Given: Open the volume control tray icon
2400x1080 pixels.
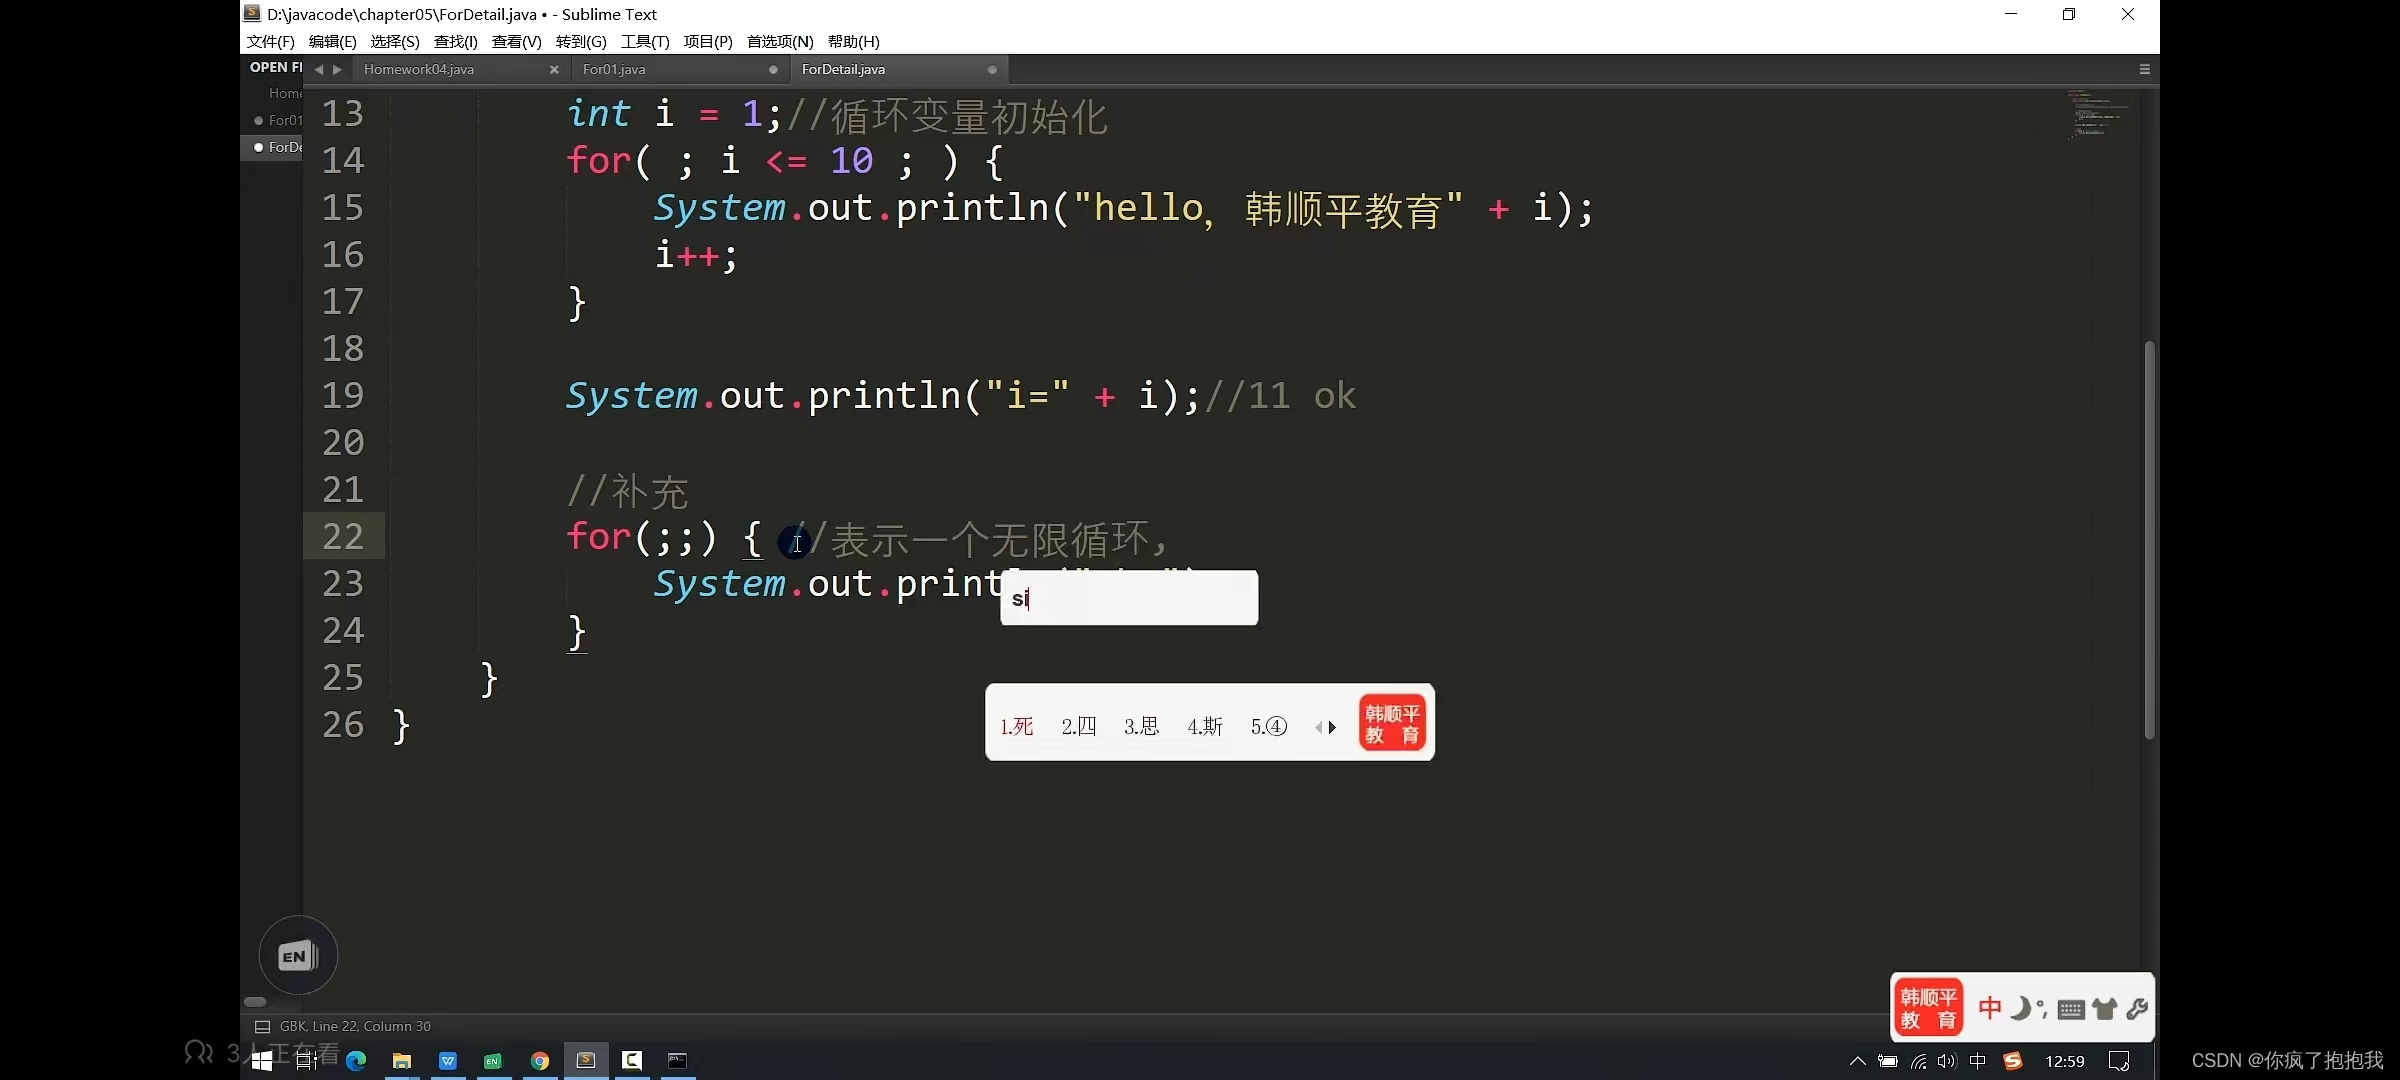Looking at the screenshot, I should point(1946,1061).
